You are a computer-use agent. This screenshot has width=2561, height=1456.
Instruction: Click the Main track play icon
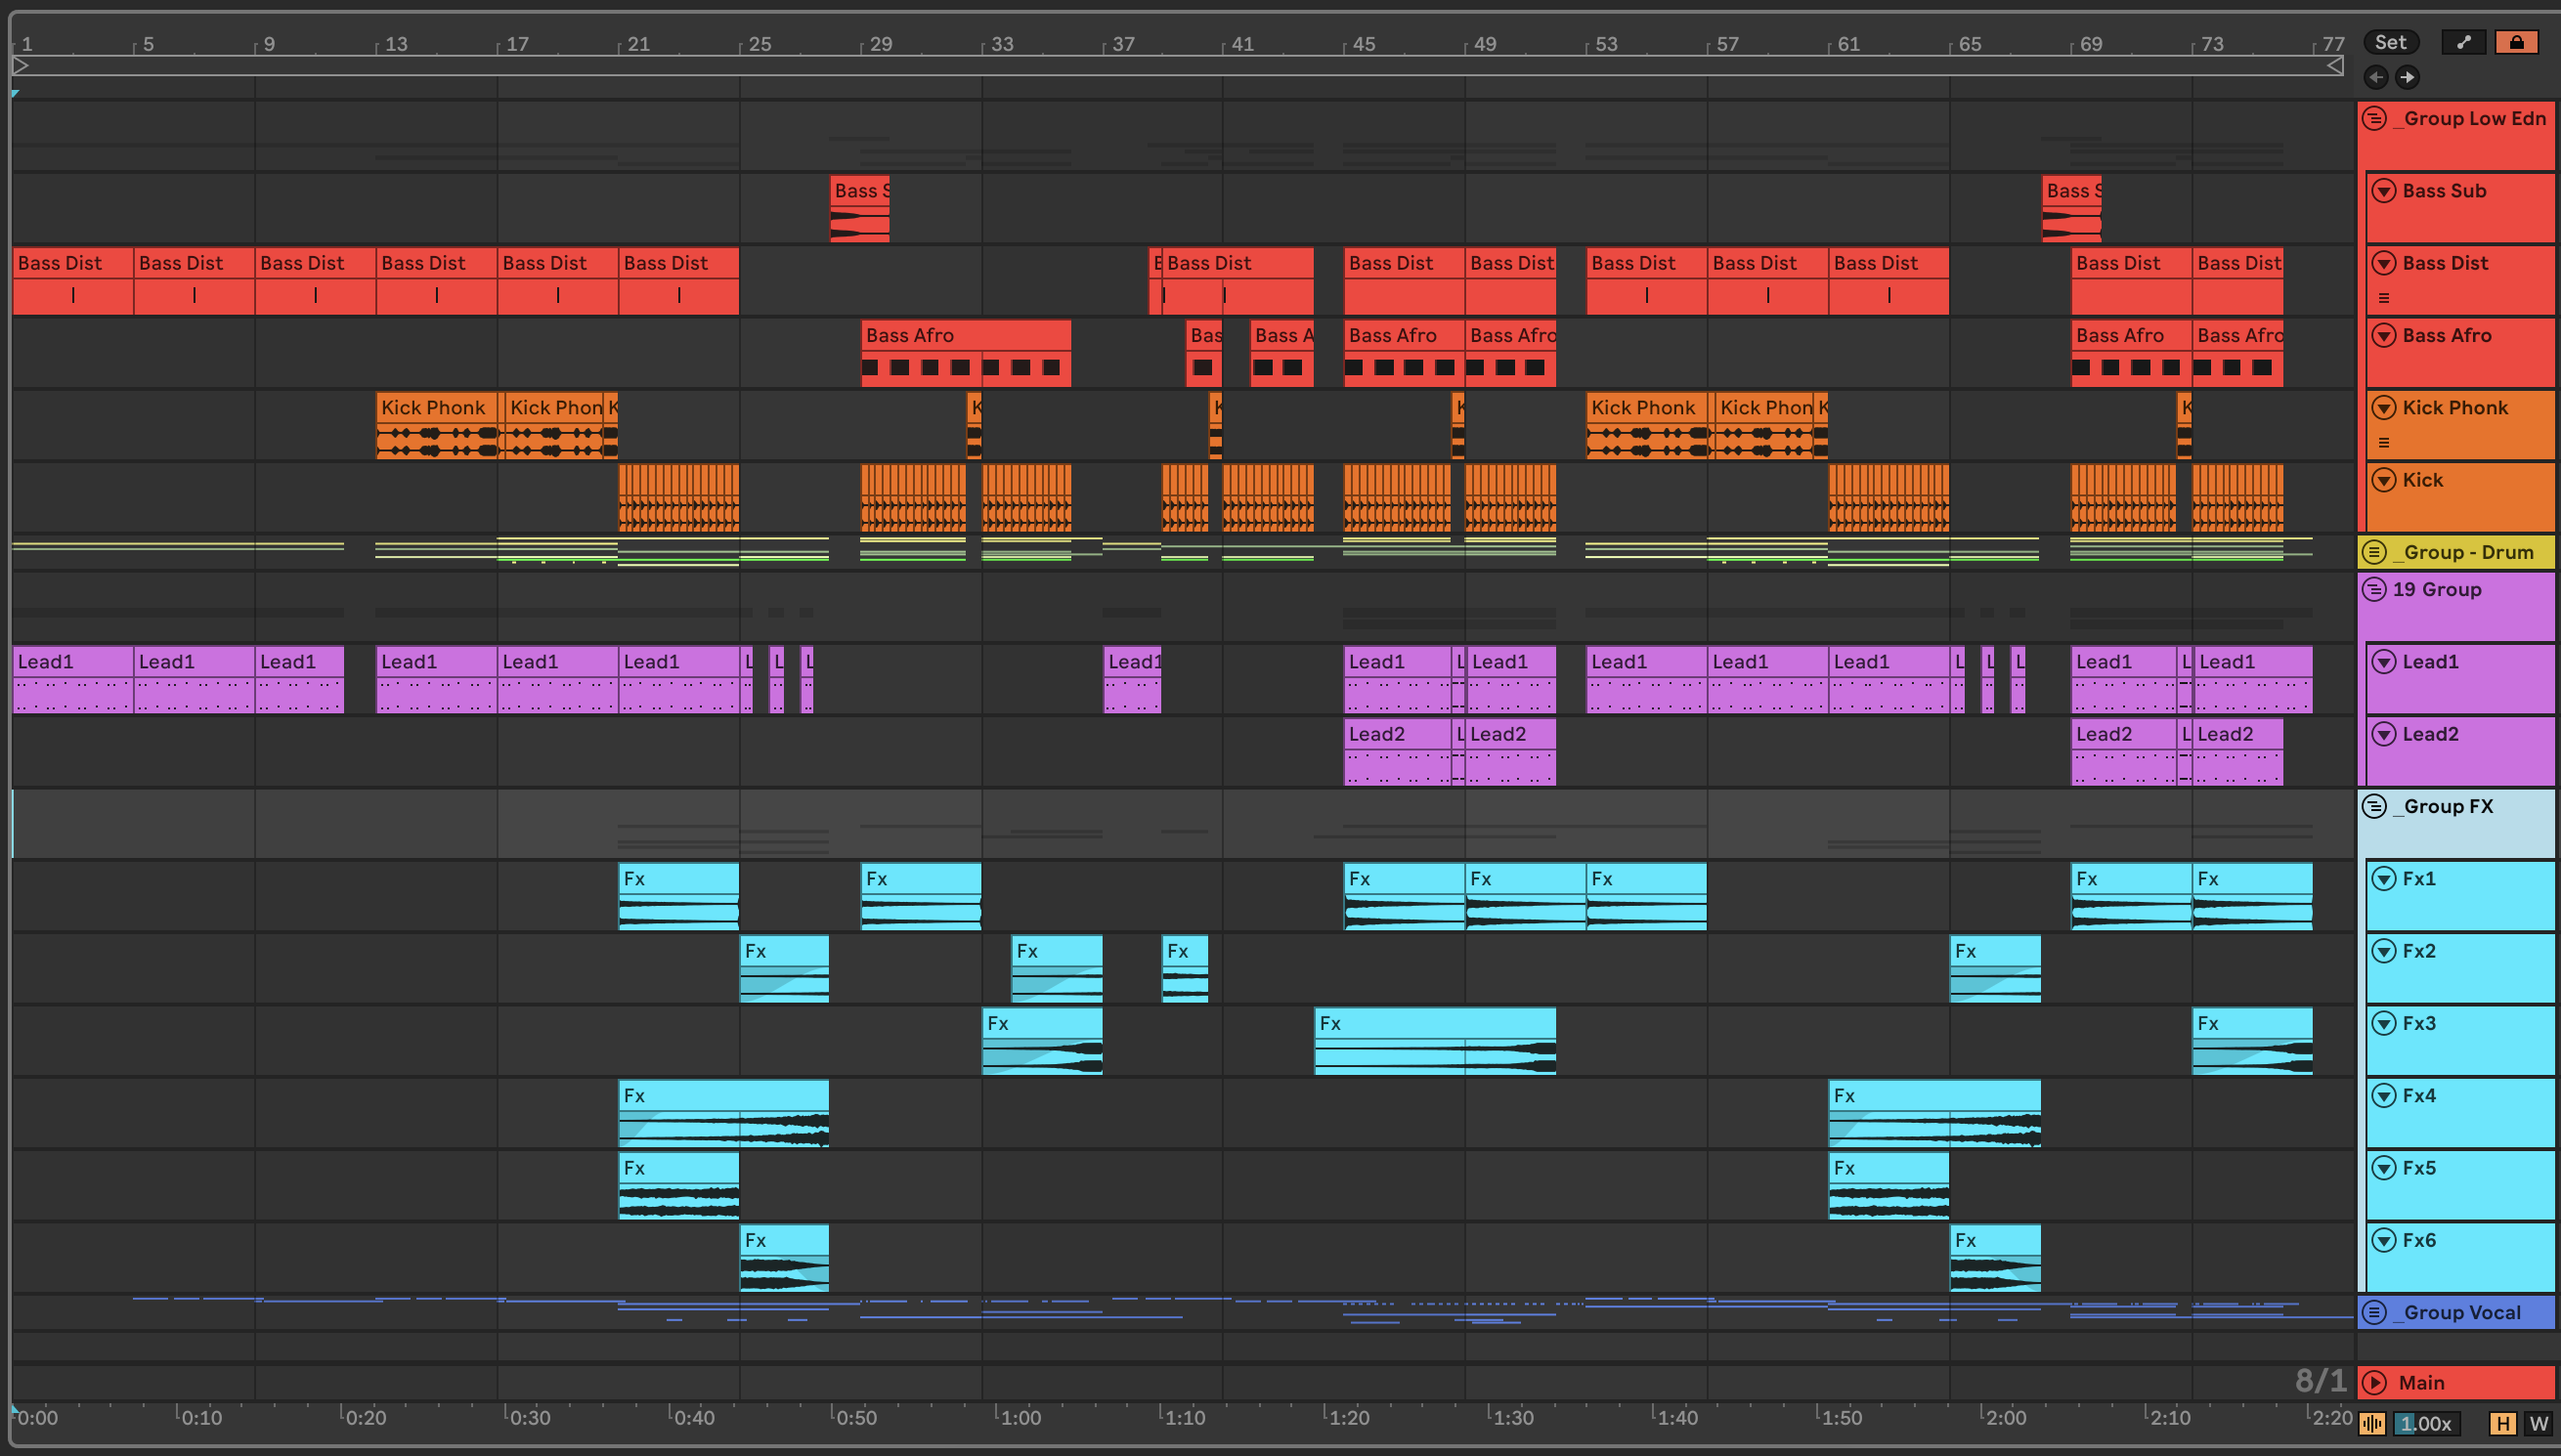pos(2375,1382)
